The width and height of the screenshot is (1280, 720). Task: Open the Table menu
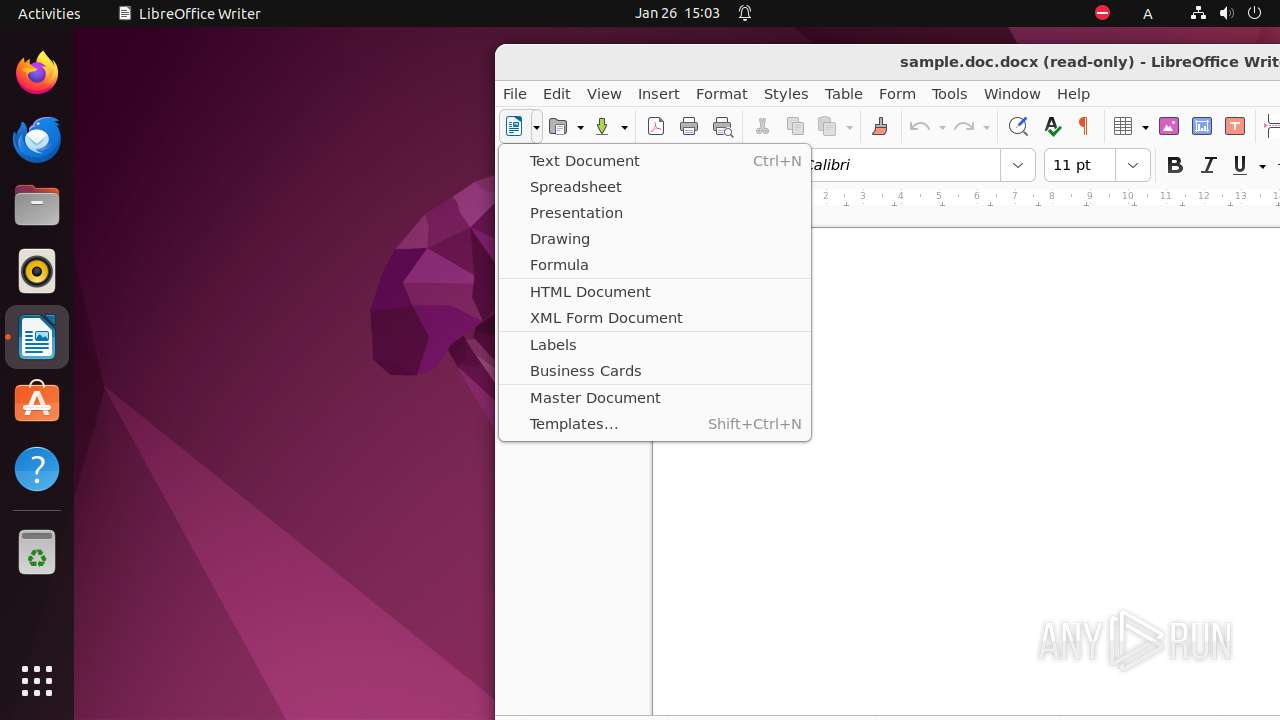pos(844,93)
